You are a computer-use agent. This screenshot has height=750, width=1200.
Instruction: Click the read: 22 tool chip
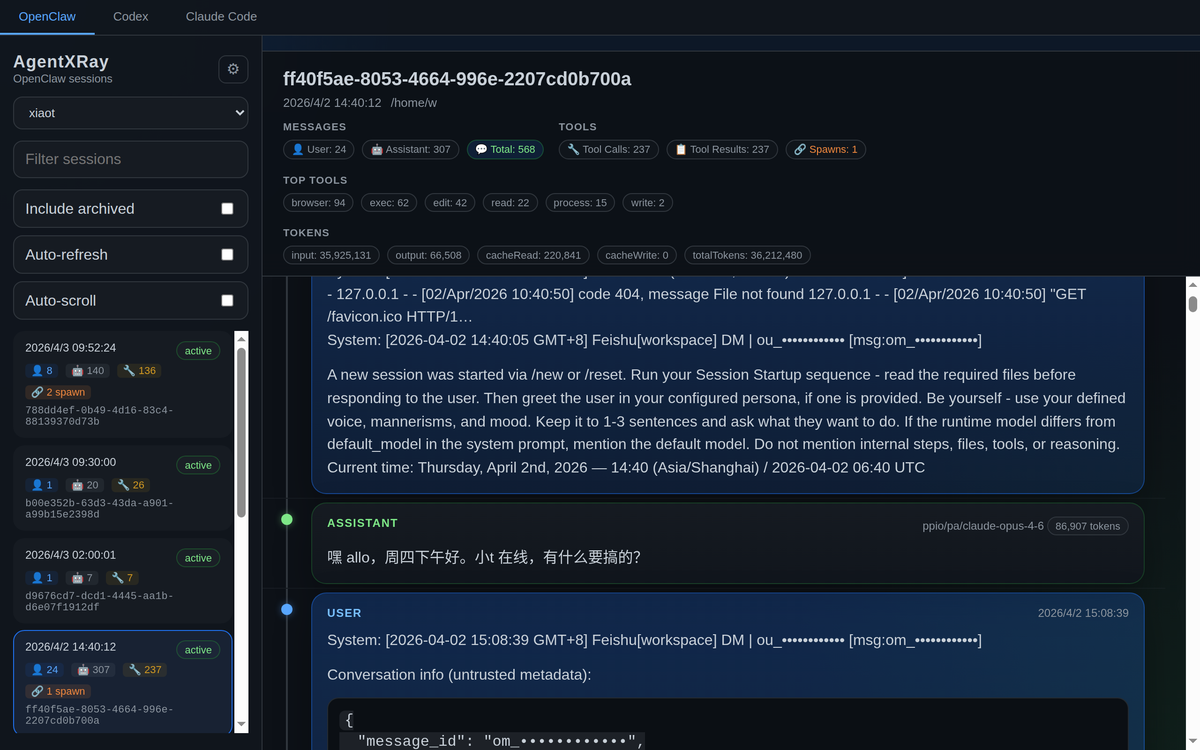click(x=510, y=202)
